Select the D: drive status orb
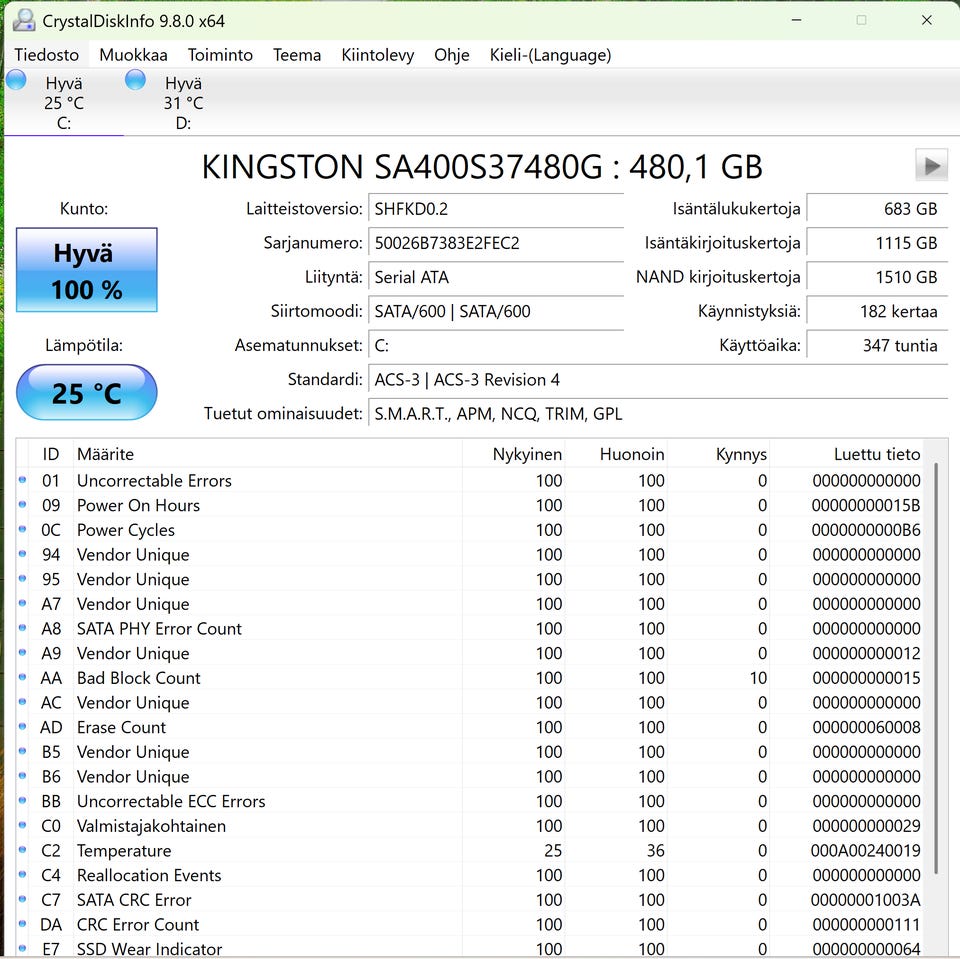 click(x=136, y=81)
